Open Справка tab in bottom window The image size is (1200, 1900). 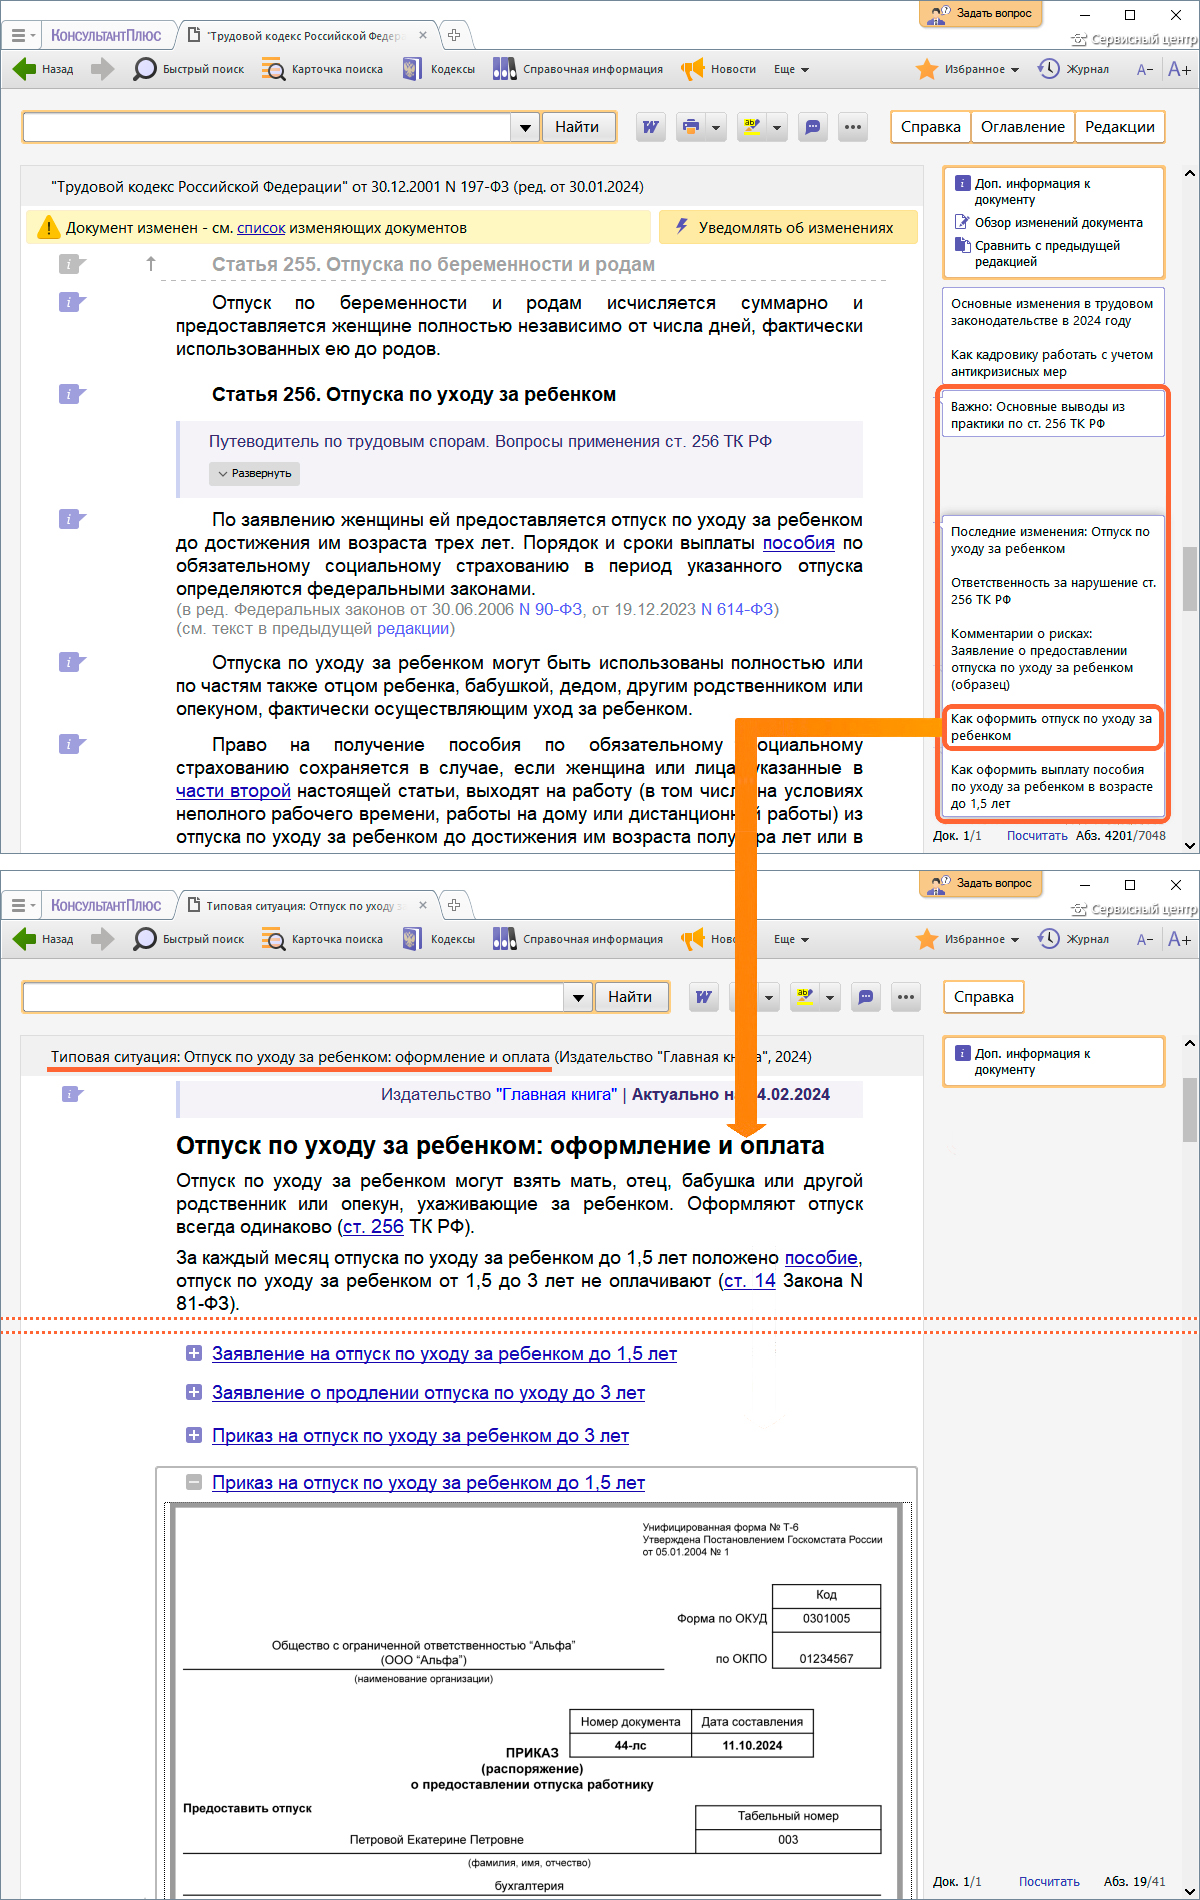[984, 997]
